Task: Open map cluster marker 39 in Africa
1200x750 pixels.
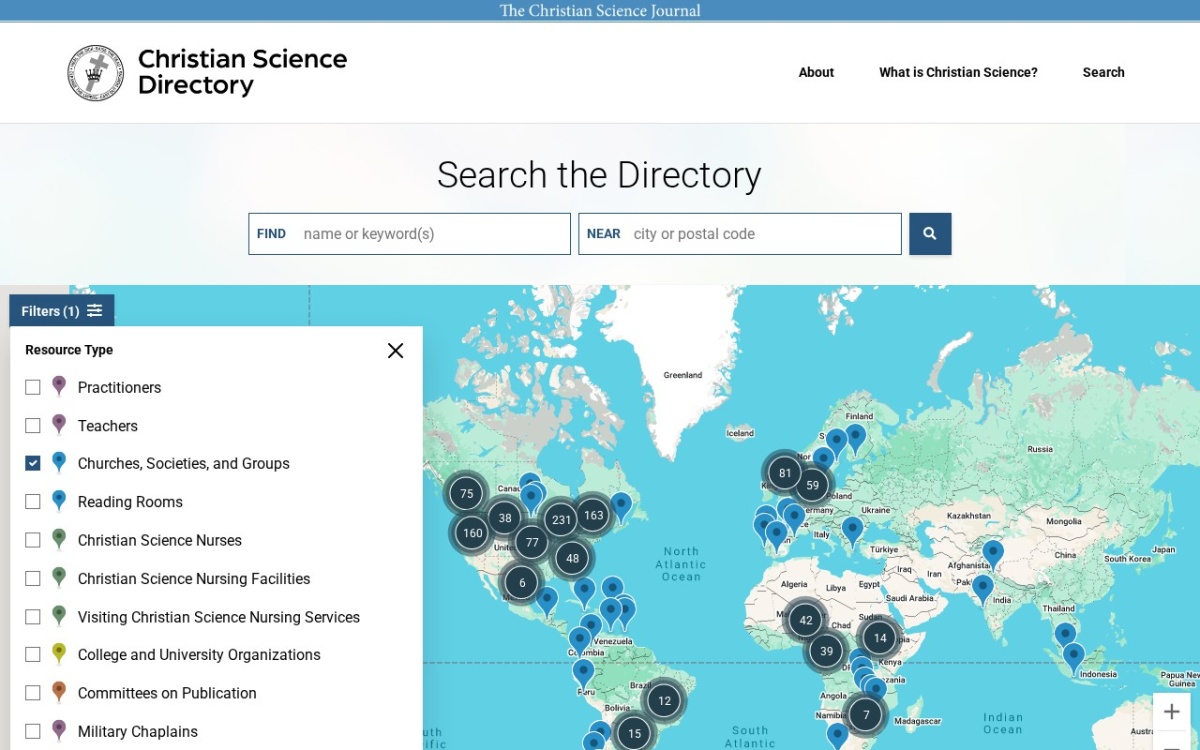Action: click(826, 651)
